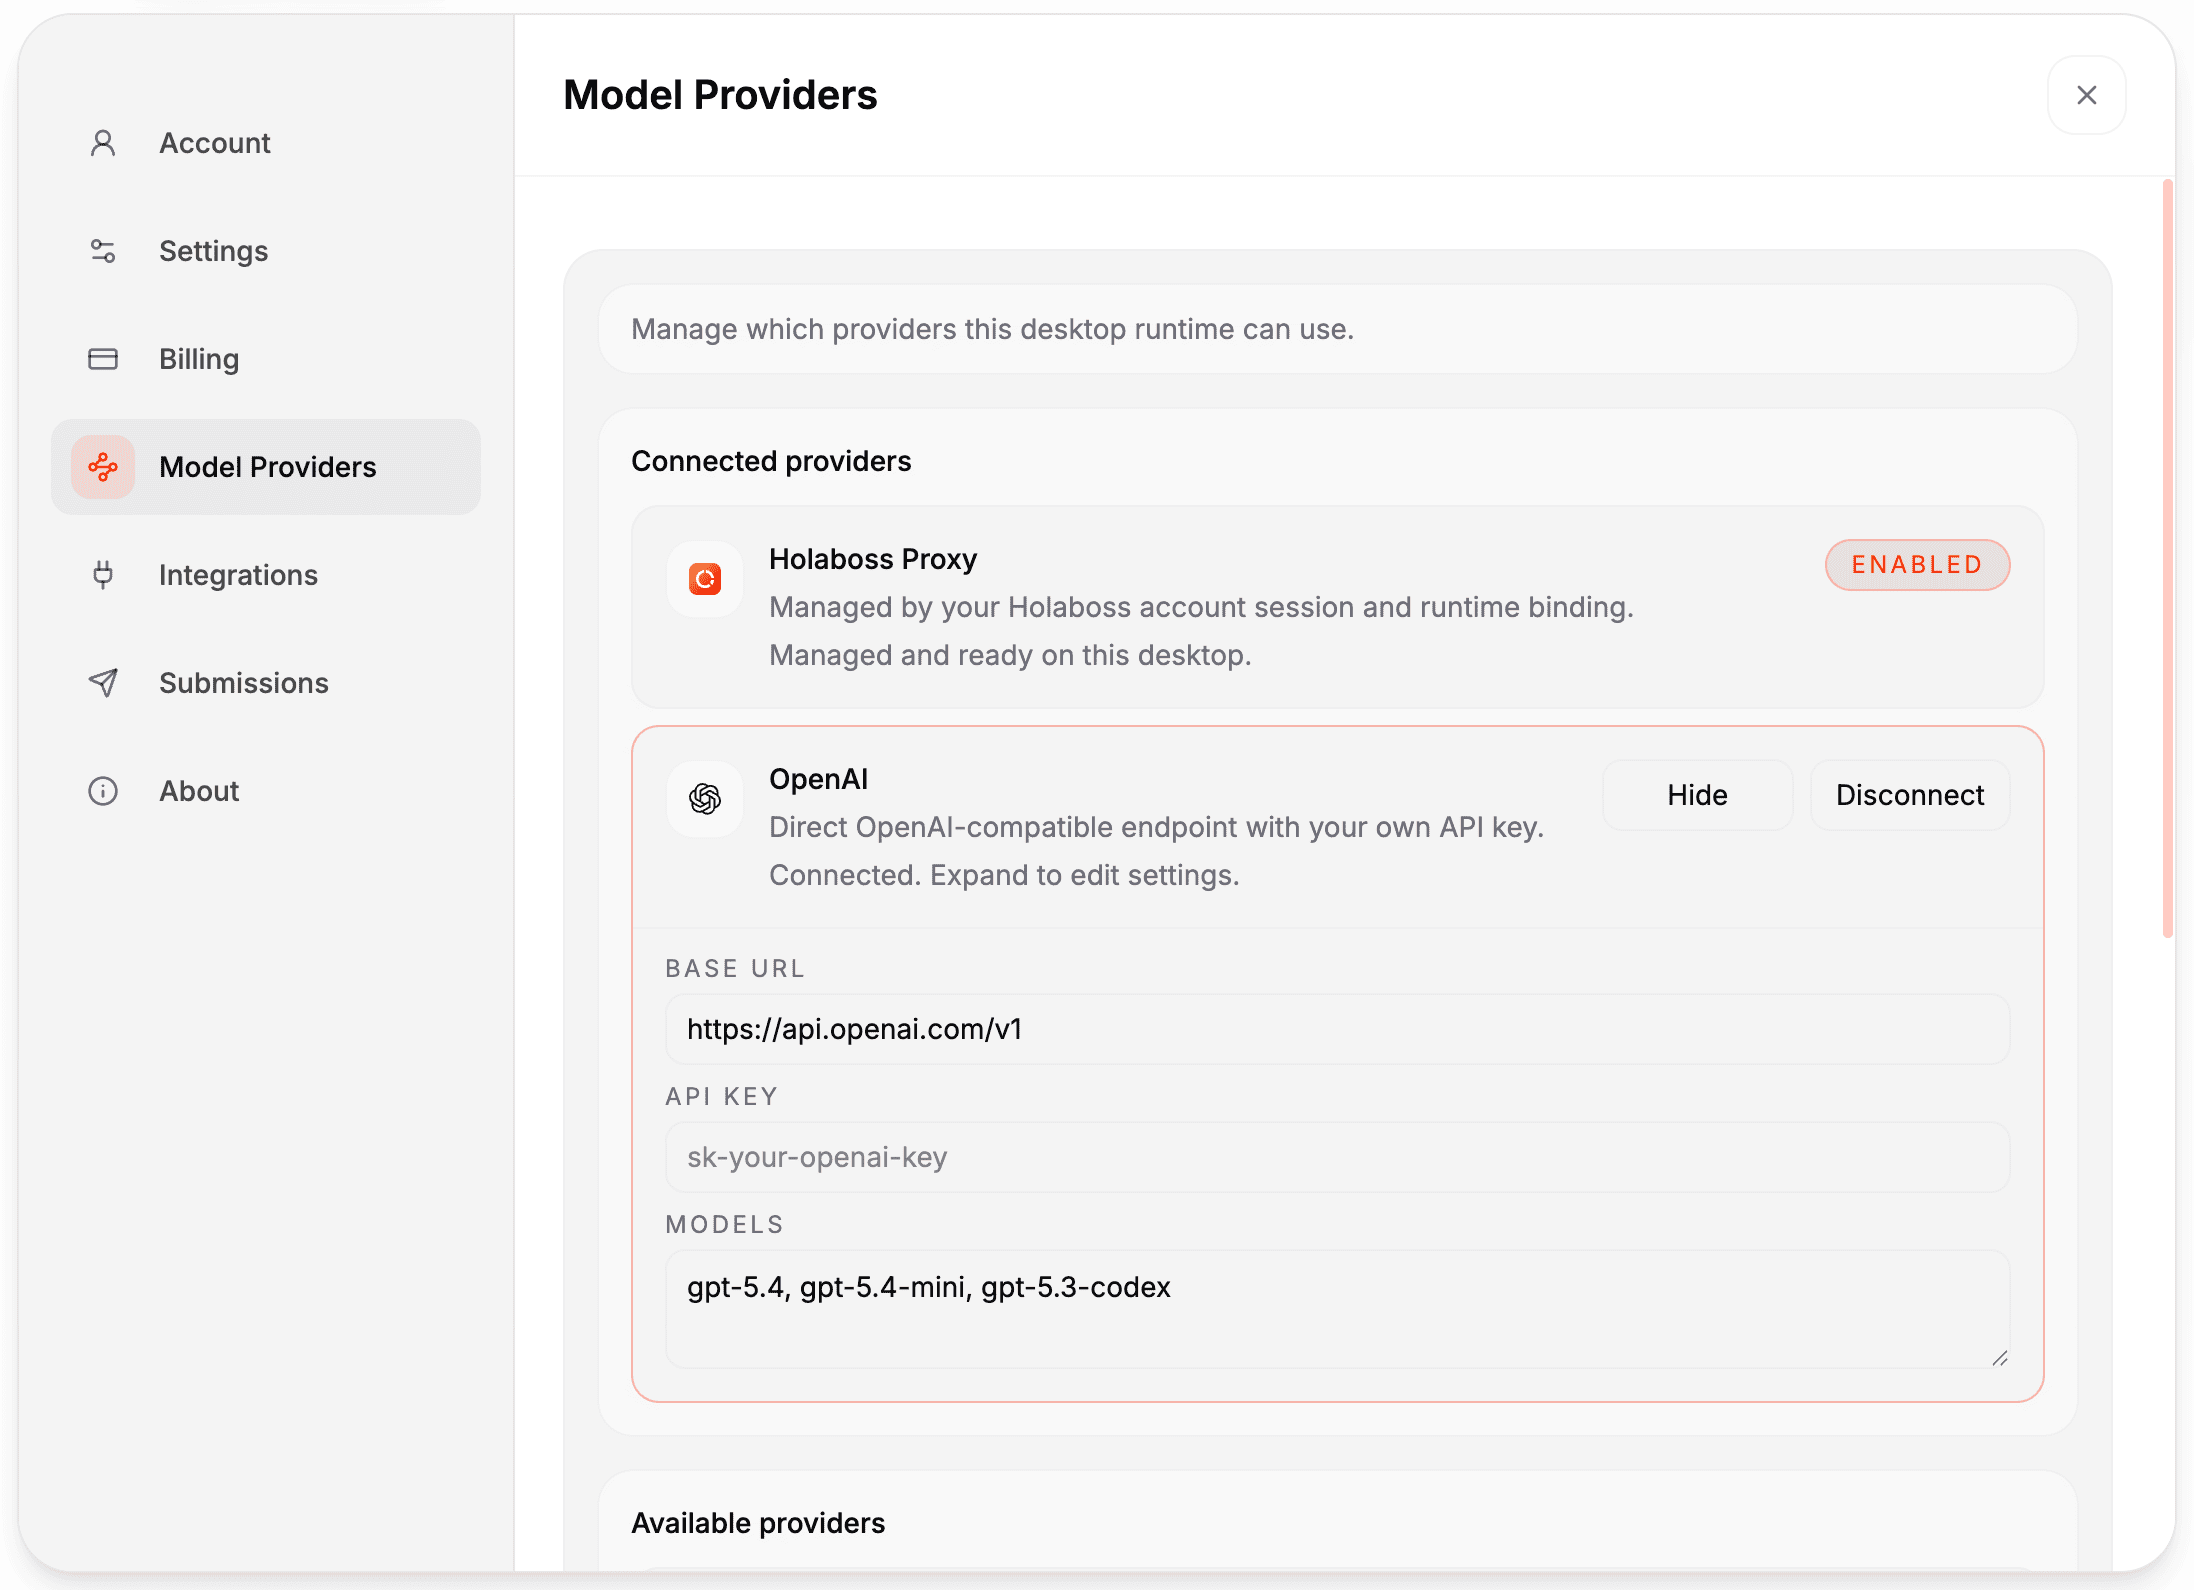Select the Submissions paper plane icon
The image size is (2194, 1590).
click(103, 682)
